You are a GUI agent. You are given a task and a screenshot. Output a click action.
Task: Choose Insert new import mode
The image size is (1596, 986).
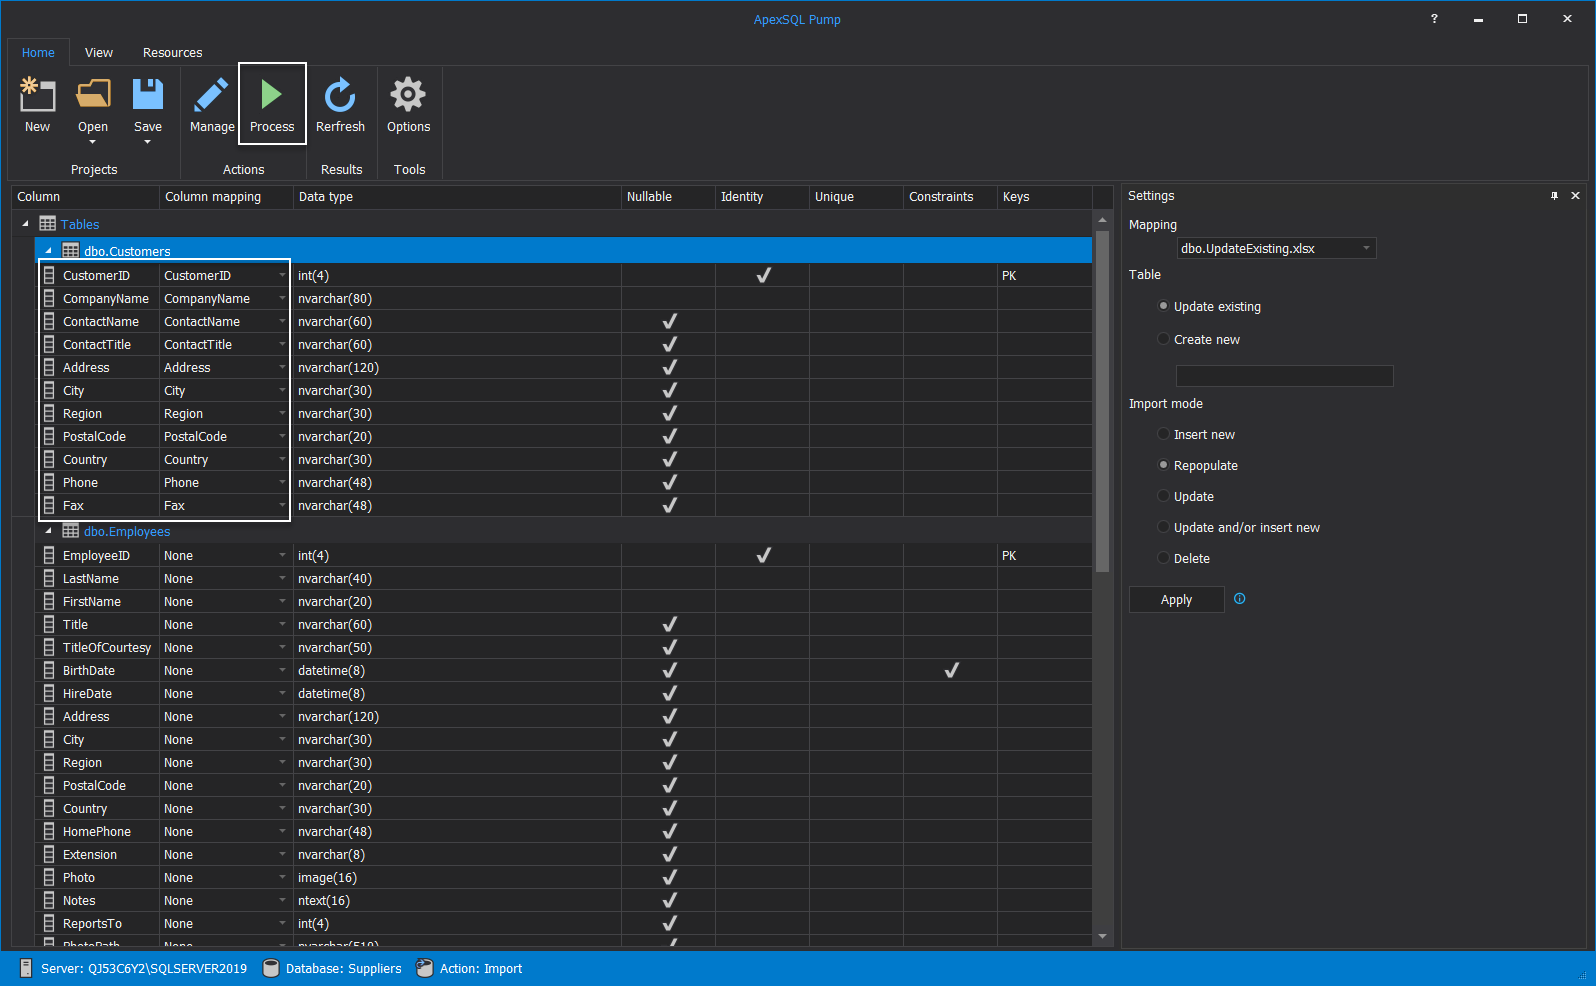tap(1163, 434)
